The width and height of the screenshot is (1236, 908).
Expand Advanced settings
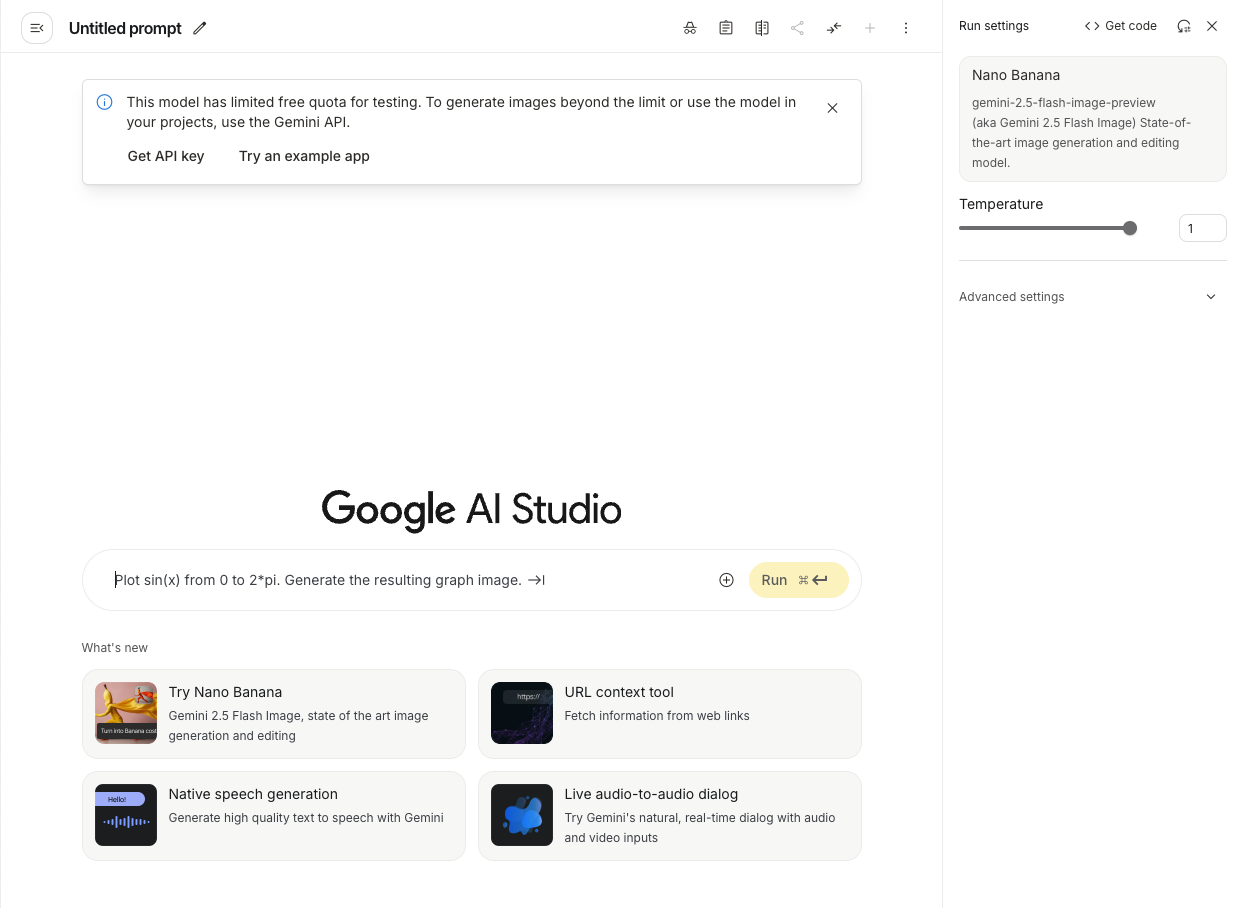(x=1093, y=297)
